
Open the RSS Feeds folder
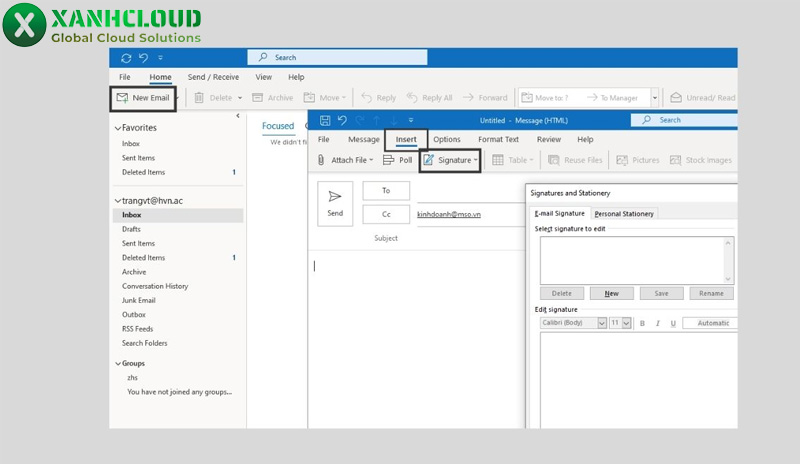coord(137,329)
